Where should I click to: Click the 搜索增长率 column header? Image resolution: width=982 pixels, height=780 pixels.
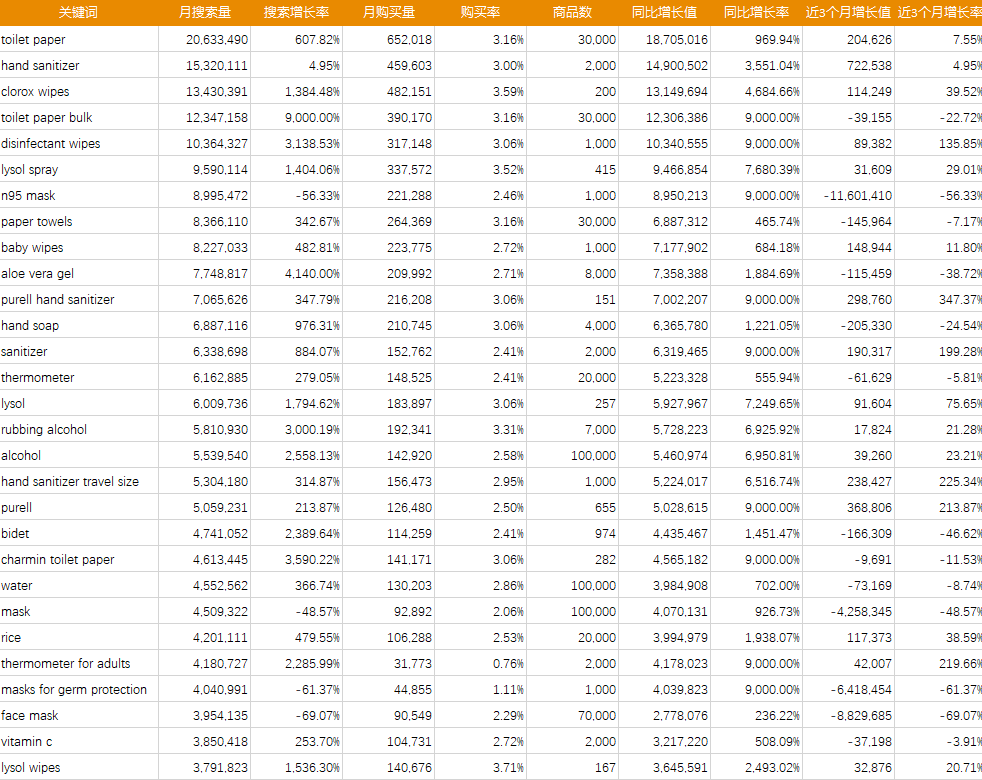click(x=296, y=13)
